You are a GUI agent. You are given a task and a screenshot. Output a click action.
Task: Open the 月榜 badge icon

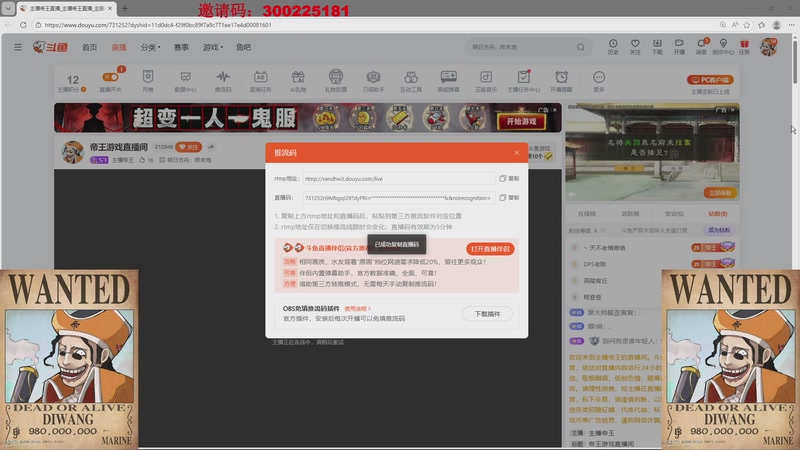[148, 81]
